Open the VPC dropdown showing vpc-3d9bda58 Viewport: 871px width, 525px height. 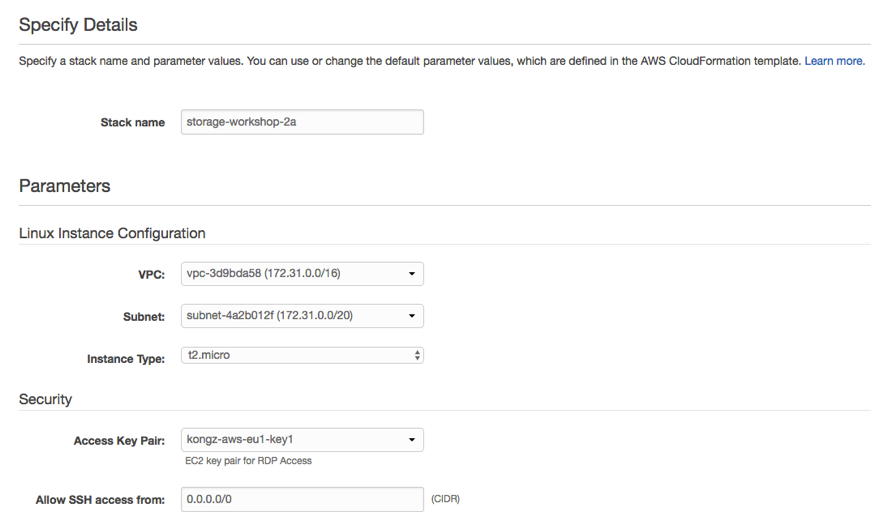[x=302, y=274]
